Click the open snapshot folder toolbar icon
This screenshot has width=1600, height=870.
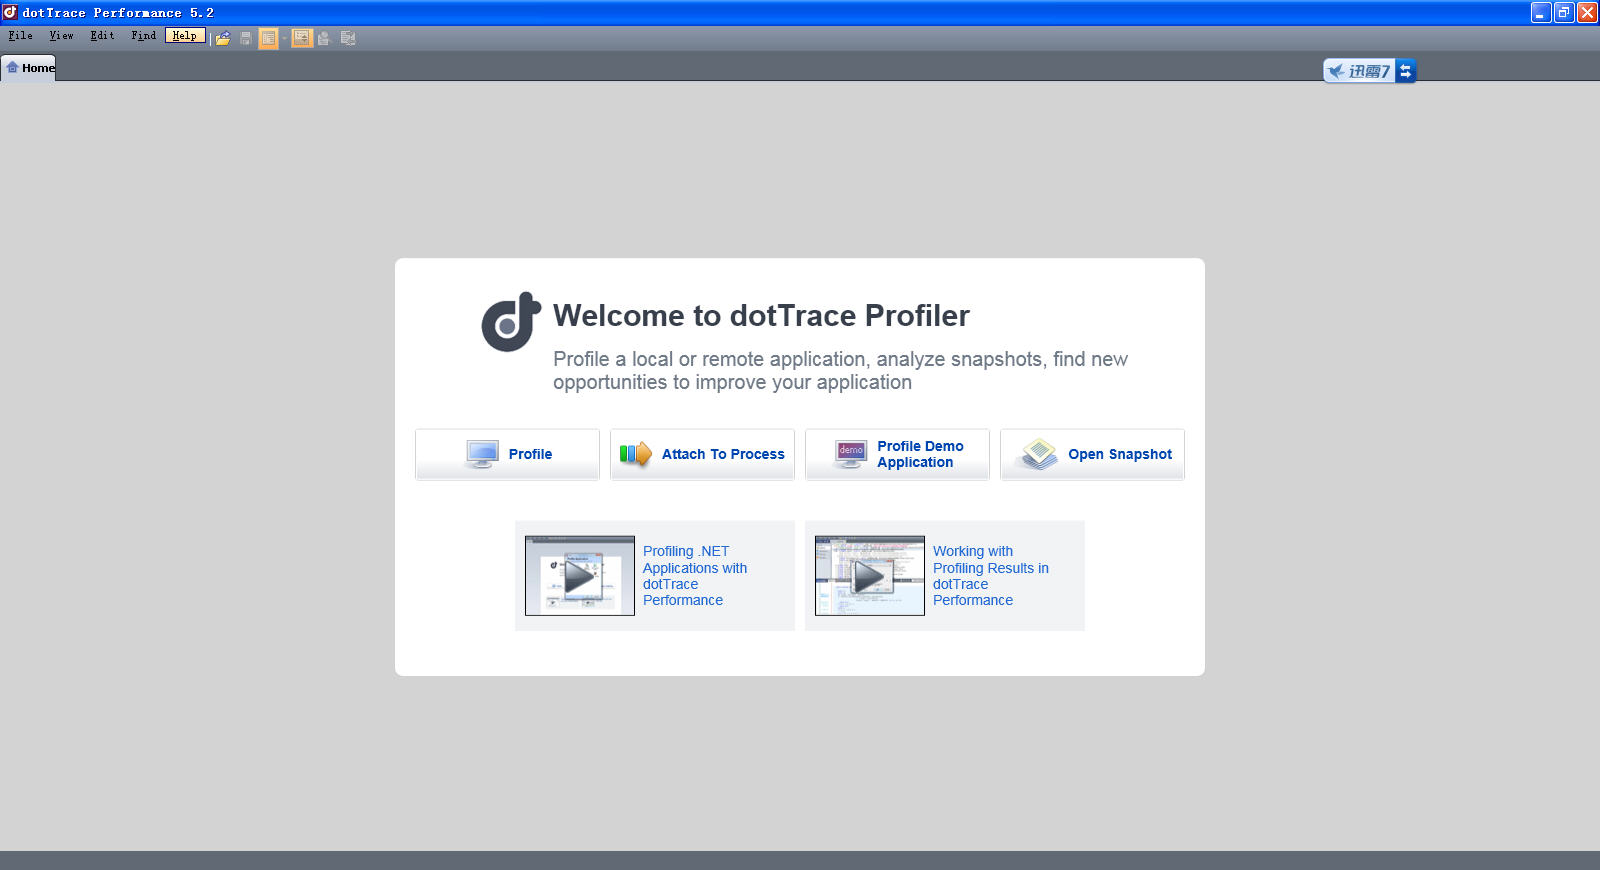point(222,38)
